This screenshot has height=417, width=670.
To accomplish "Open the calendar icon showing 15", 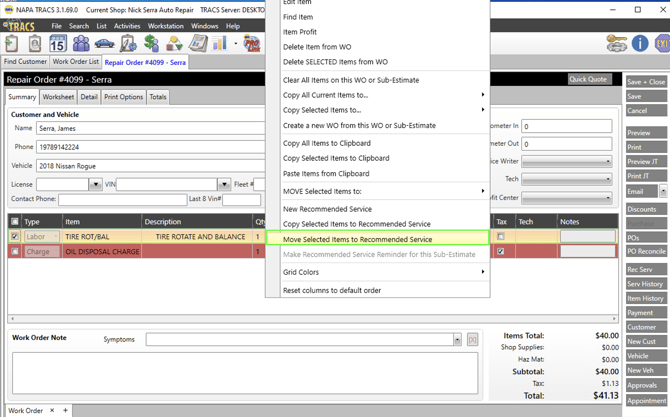I will (x=58, y=44).
